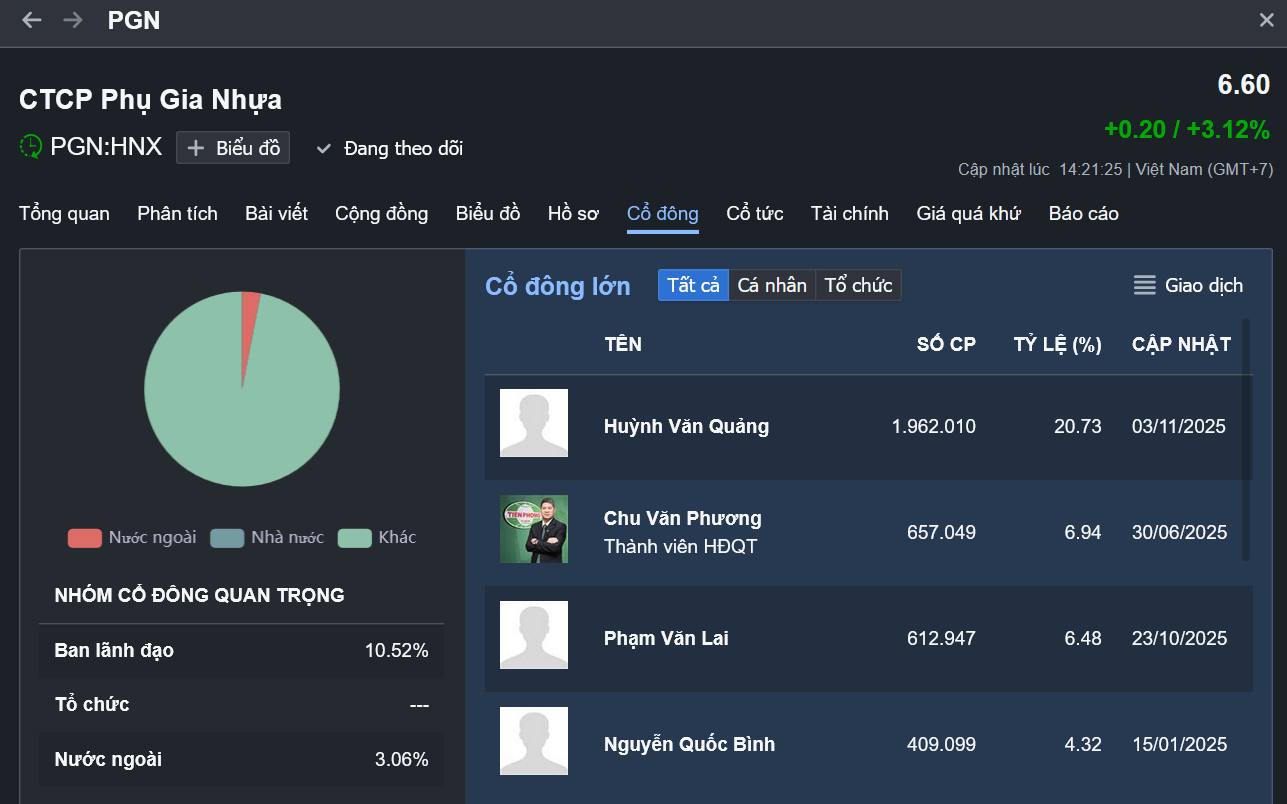The image size is (1287, 804).
Task: Select the update date 23/10/2025
Action: click(x=1179, y=638)
